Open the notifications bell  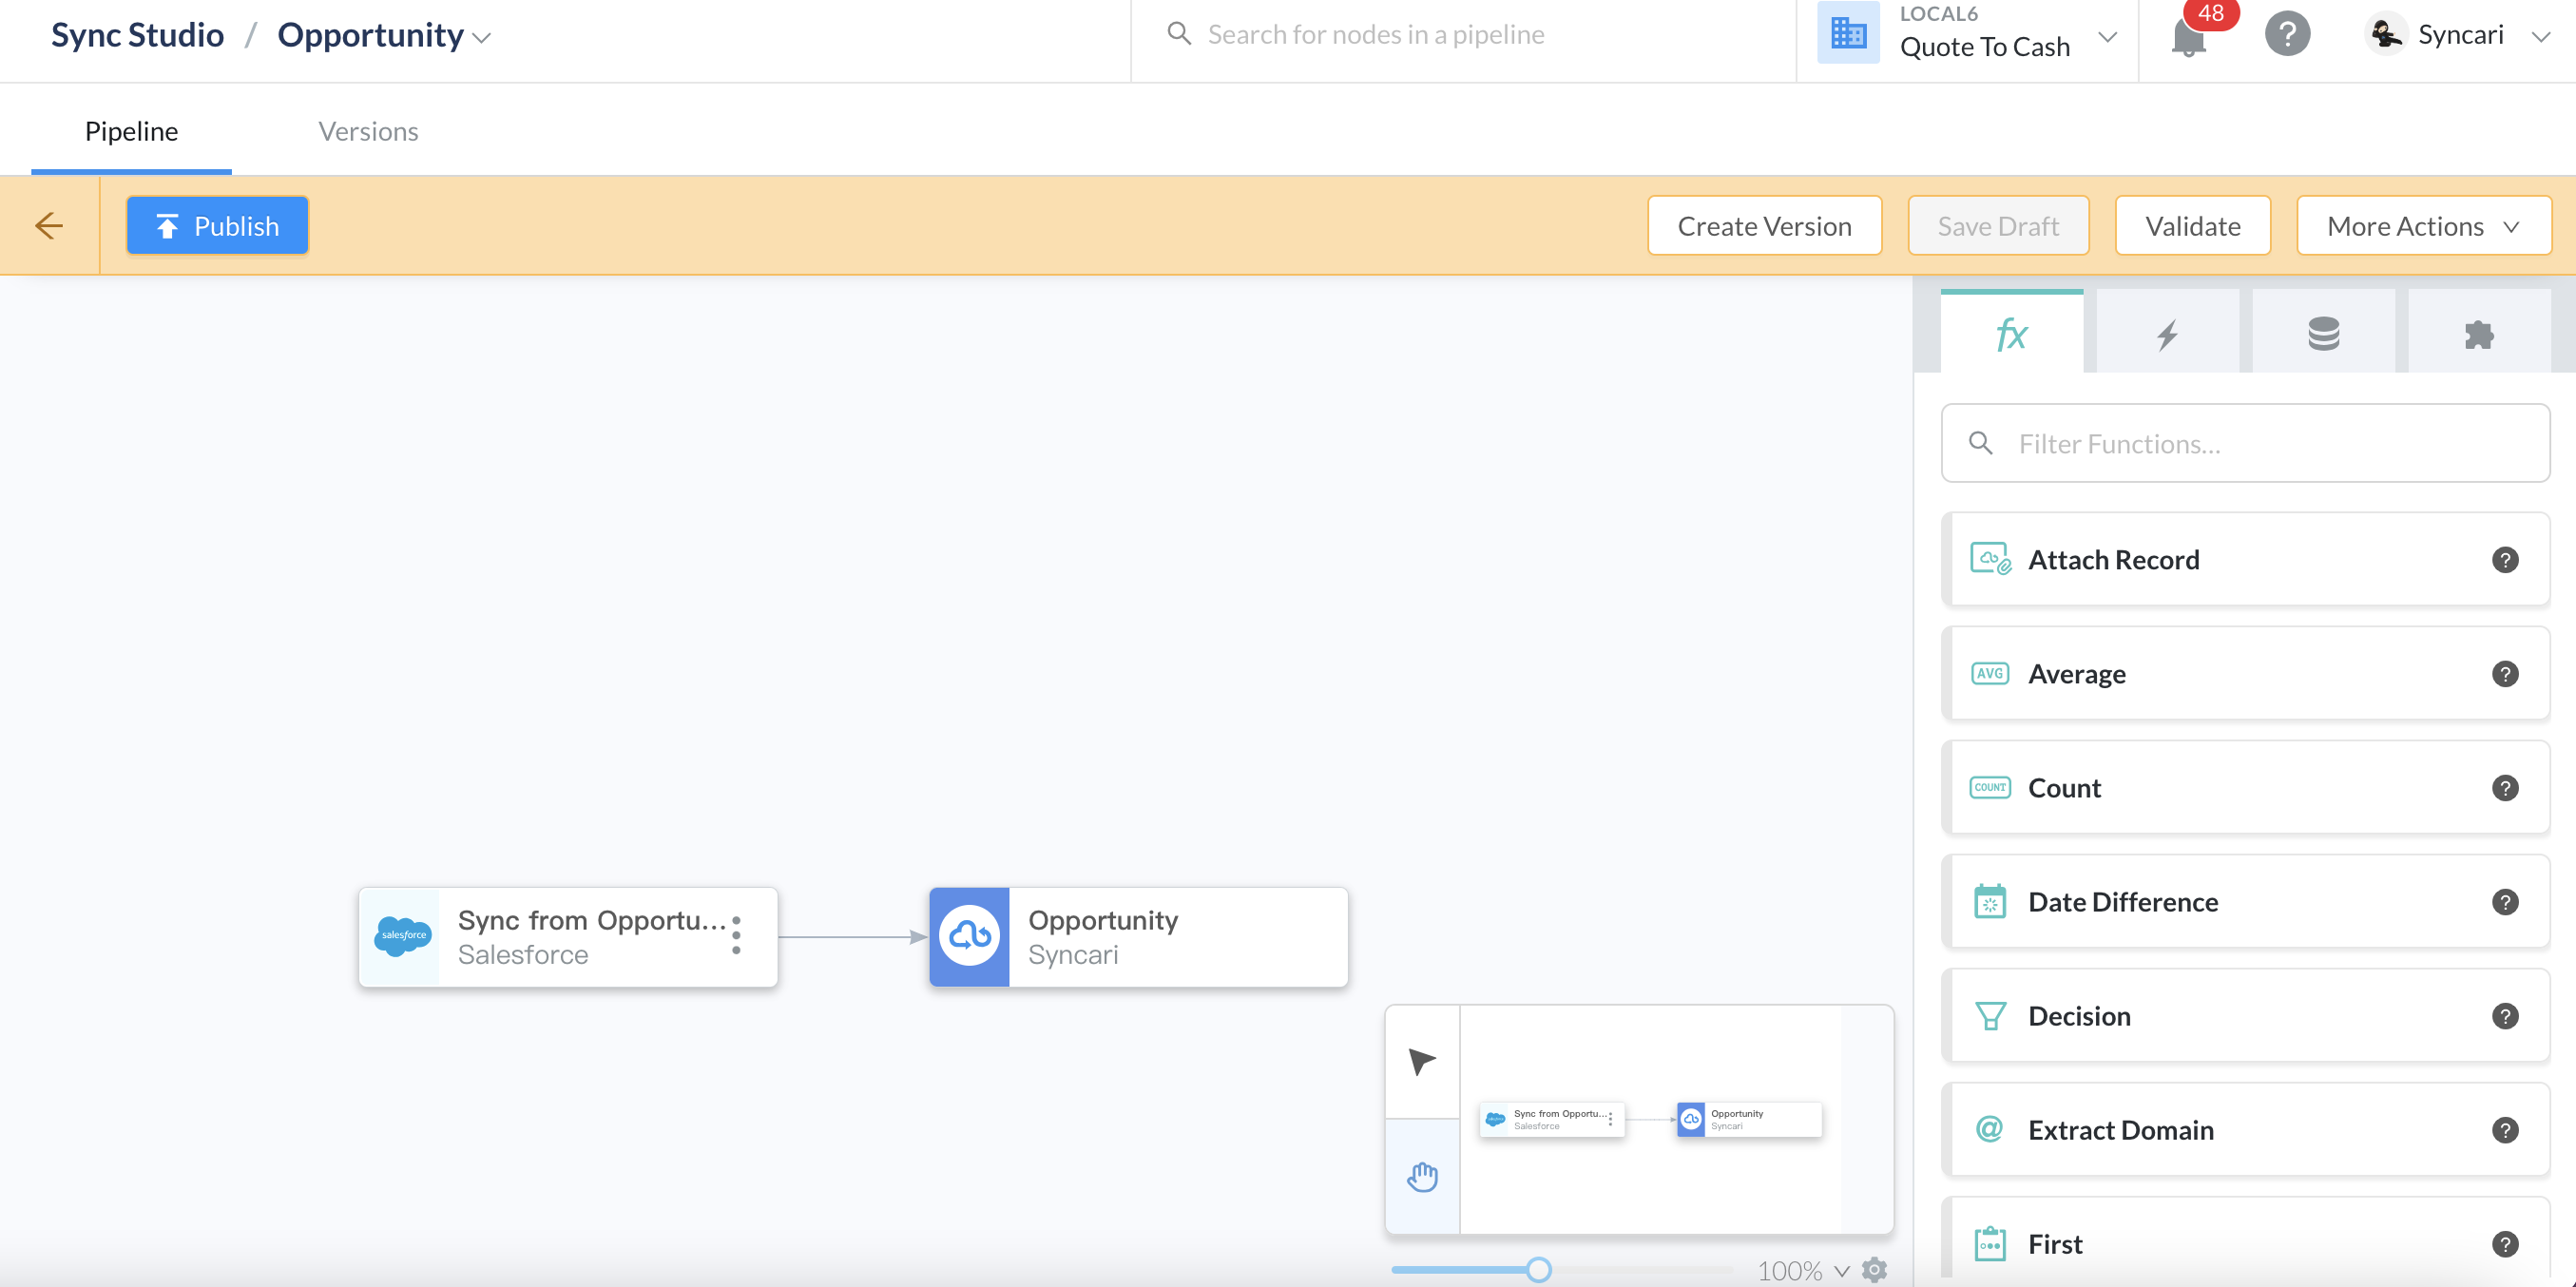pyautogui.click(x=2188, y=37)
